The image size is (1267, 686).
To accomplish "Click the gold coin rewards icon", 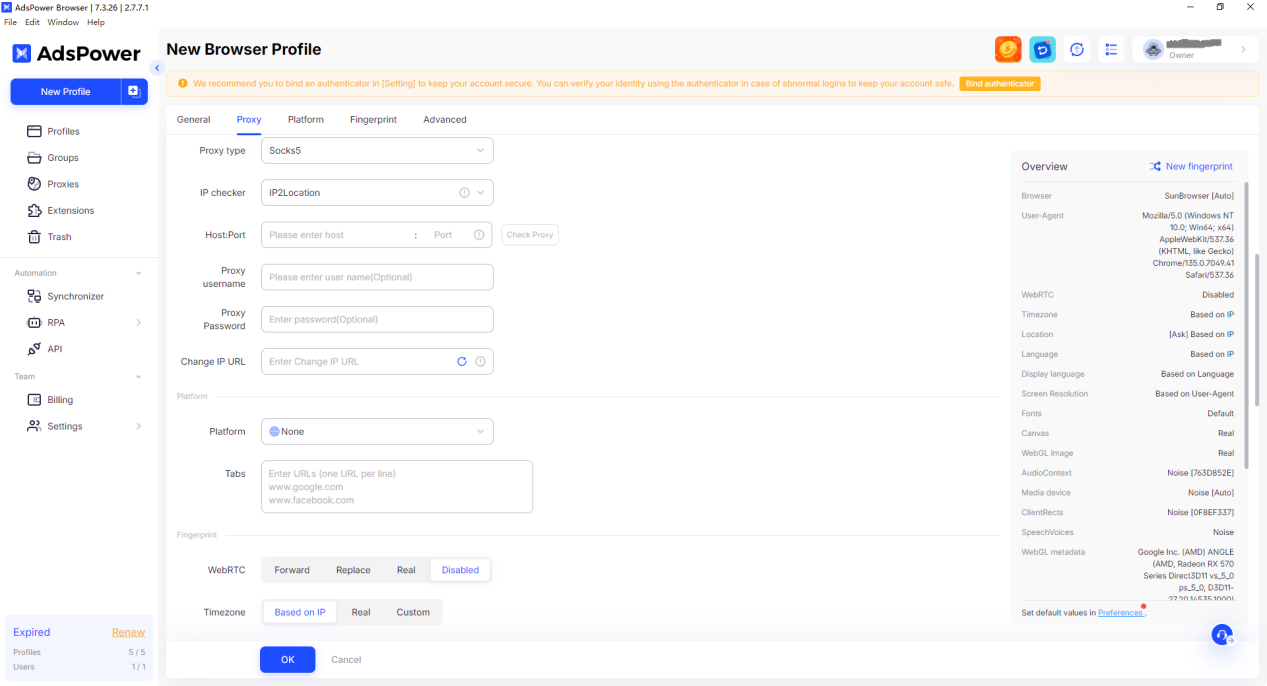I will 1008,49.
